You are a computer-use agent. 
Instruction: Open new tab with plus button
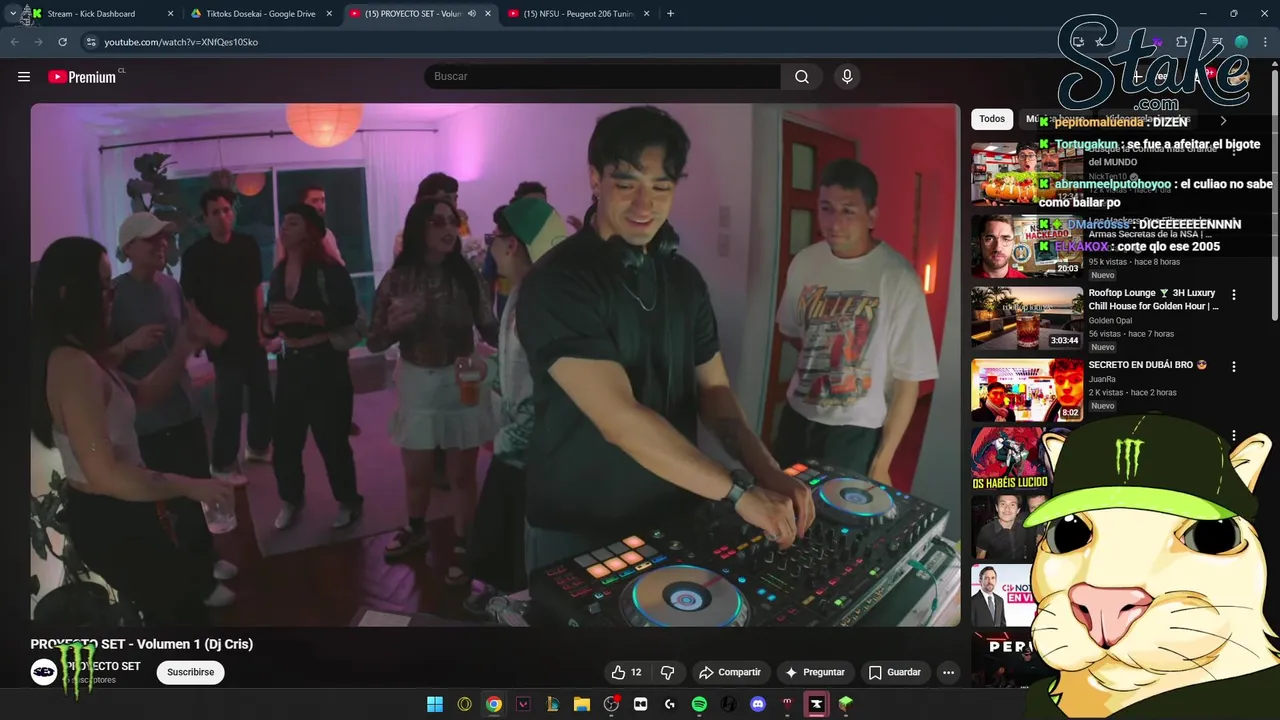click(670, 14)
